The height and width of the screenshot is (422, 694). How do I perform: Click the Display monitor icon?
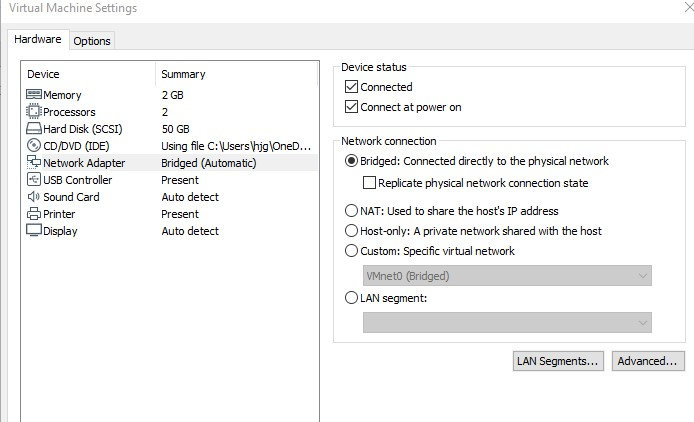coord(33,231)
